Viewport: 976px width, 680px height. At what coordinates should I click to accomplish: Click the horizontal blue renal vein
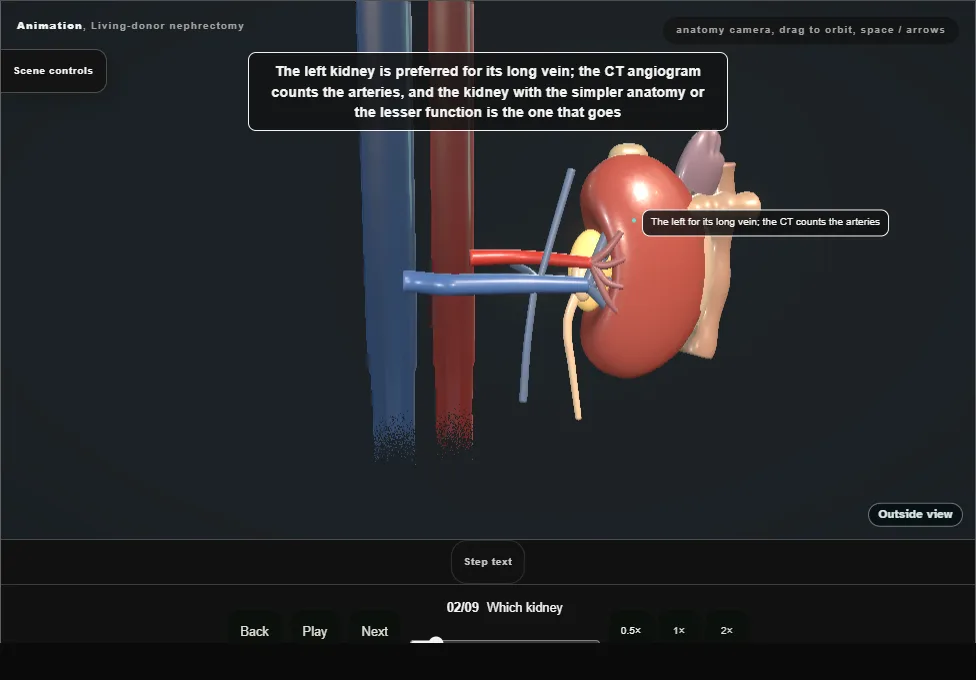(x=492, y=283)
